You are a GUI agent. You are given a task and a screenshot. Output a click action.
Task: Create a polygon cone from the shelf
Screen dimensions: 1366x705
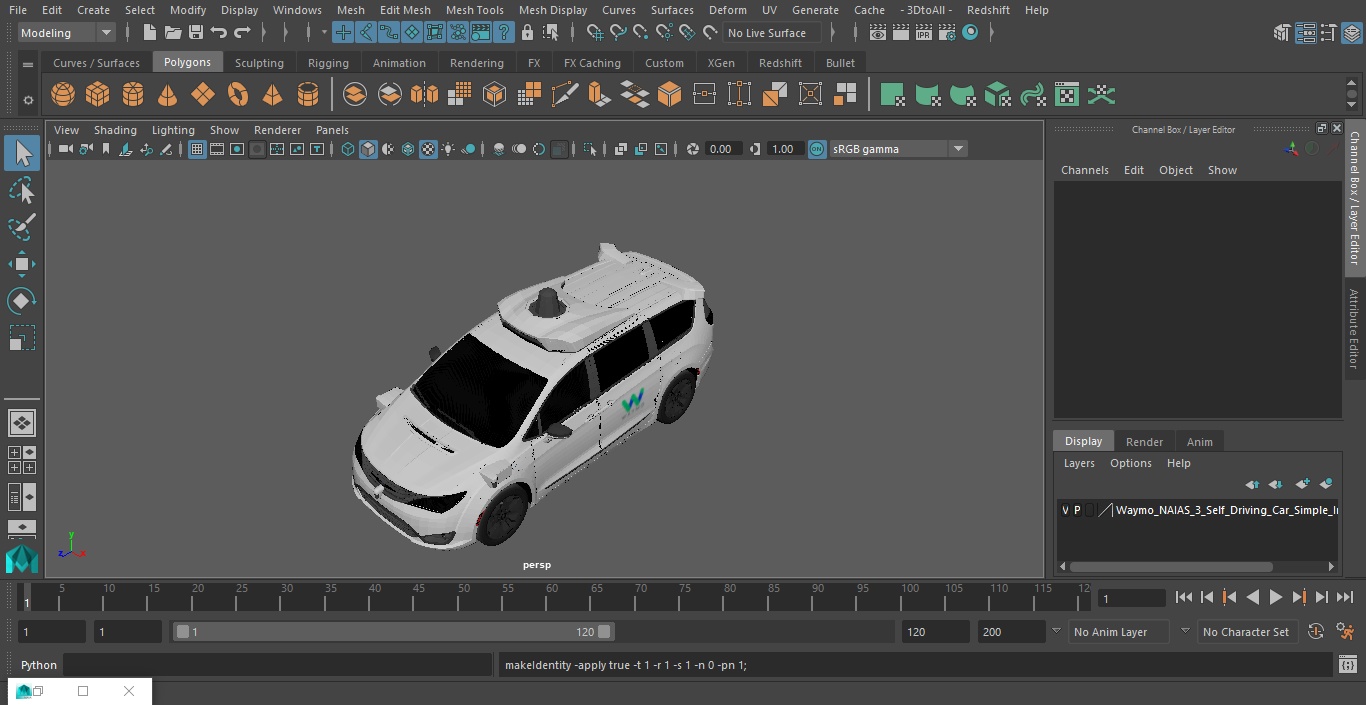coord(168,95)
